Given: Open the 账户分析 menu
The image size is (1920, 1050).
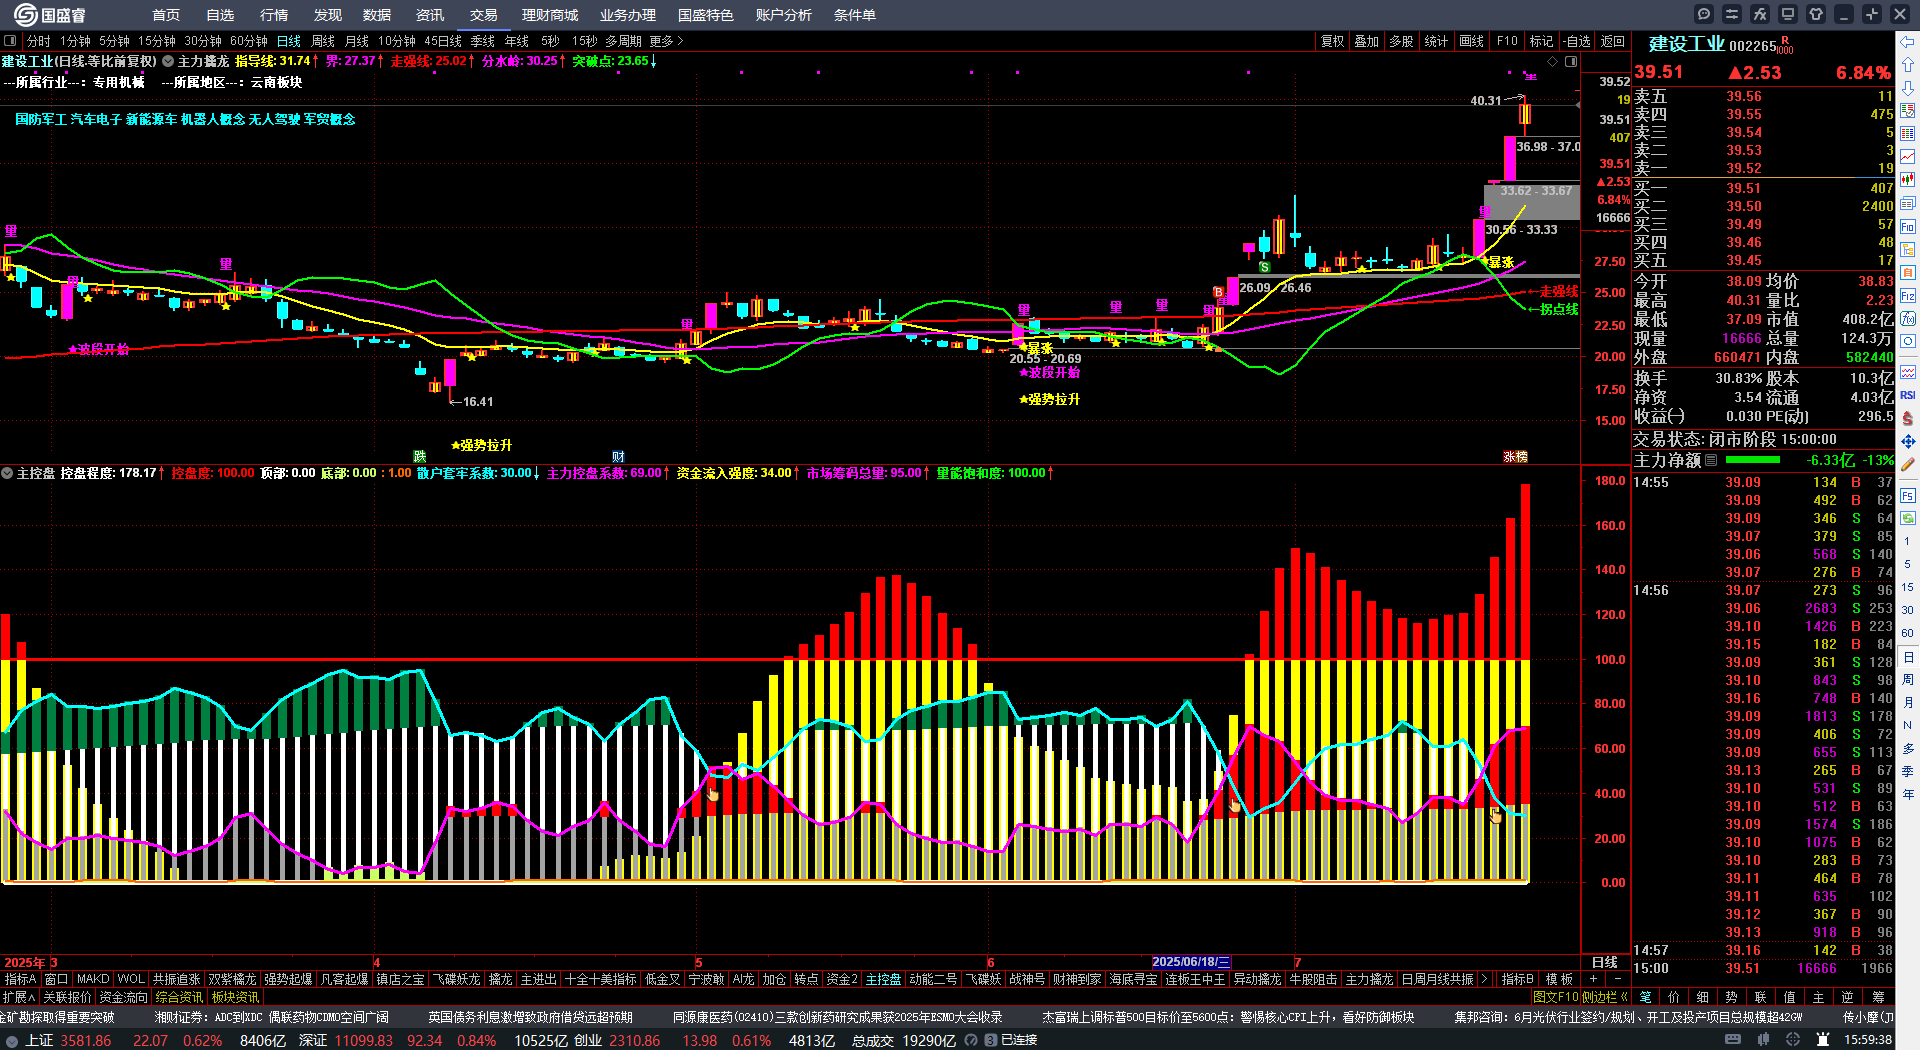Looking at the screenshot, I should (x=784, y=15).
